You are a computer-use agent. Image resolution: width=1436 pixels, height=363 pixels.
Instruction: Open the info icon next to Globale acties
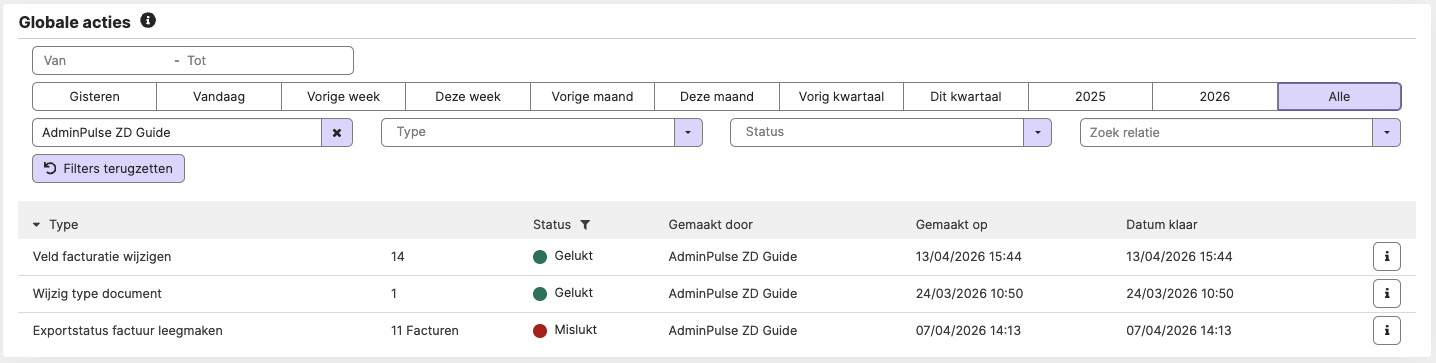[148, 21]
